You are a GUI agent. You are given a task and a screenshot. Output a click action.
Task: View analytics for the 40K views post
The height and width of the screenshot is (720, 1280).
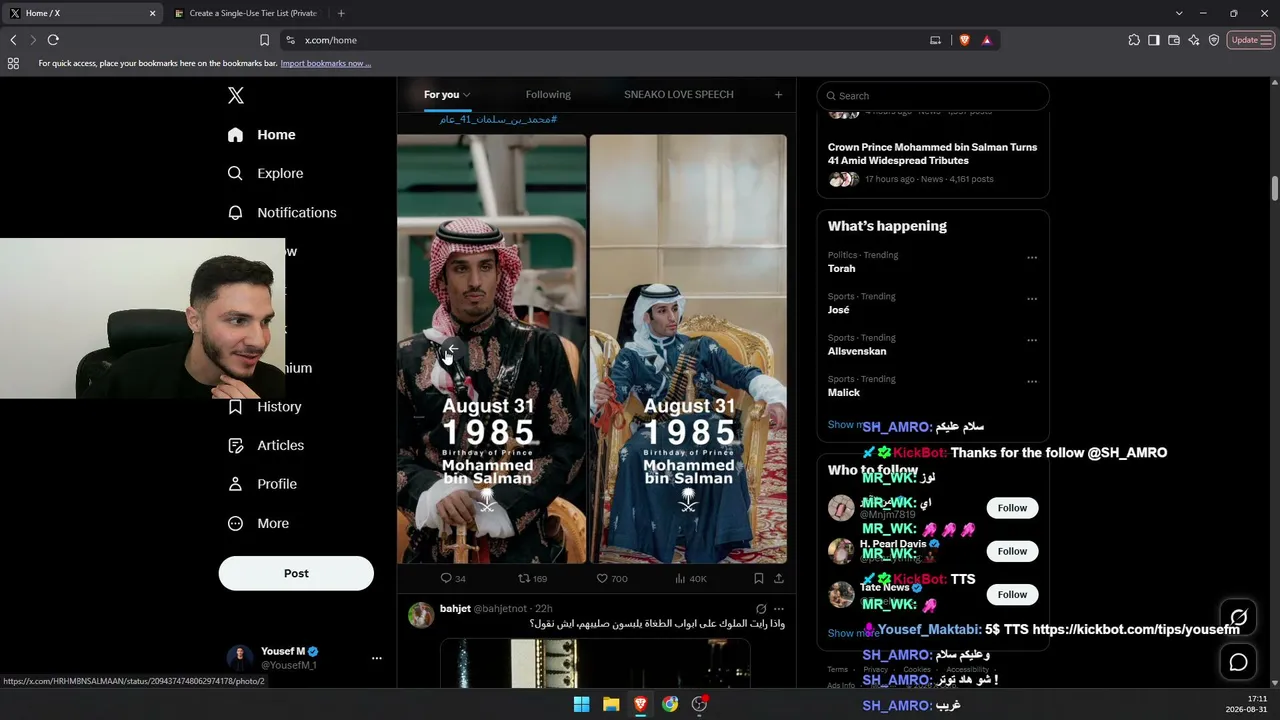(x=691, y=578)
